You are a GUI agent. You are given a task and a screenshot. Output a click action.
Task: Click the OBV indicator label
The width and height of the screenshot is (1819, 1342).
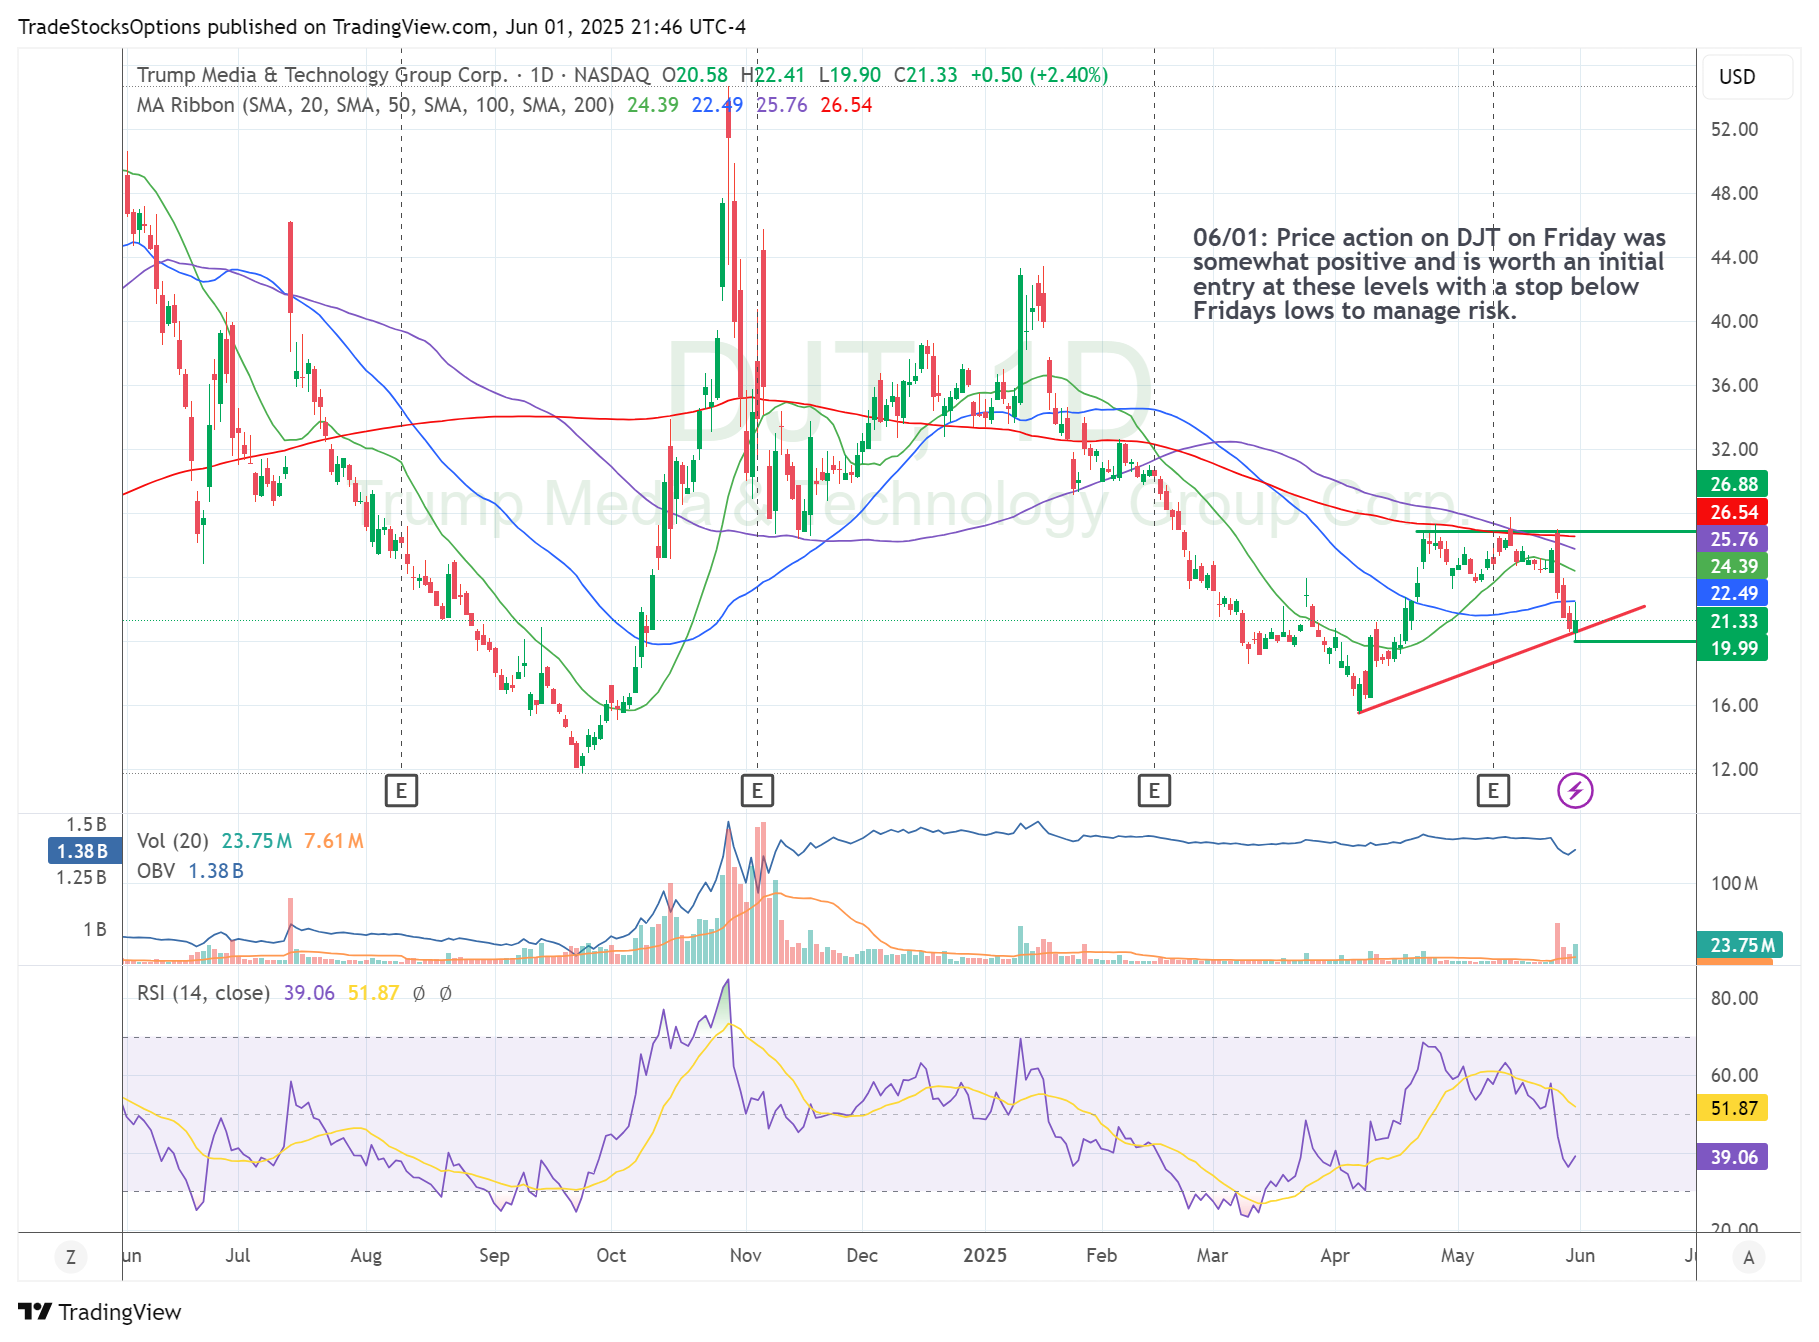tap(156, 871)
